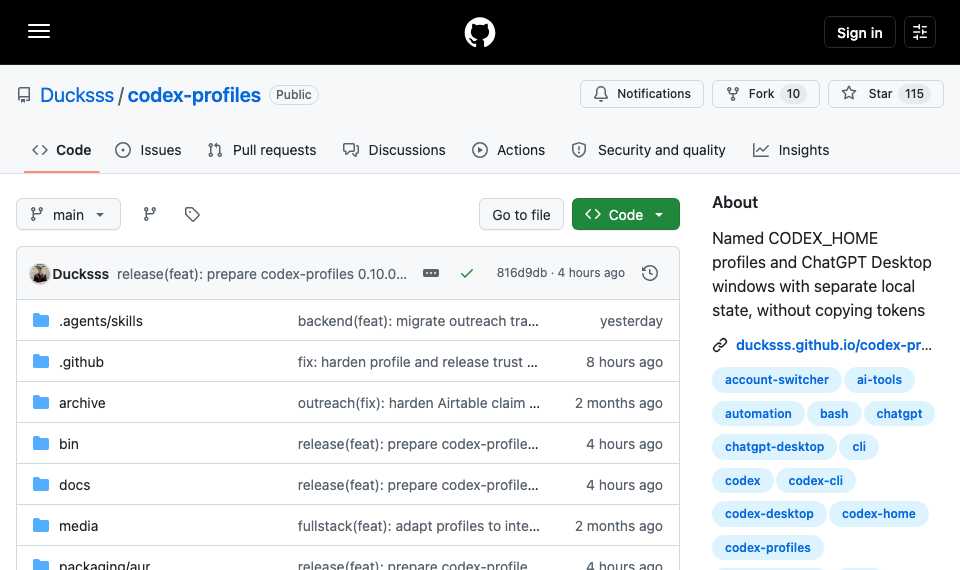The width and height of the screenshot is (960, 570).
Task: View tags via the tag icon
Action: 192,214
